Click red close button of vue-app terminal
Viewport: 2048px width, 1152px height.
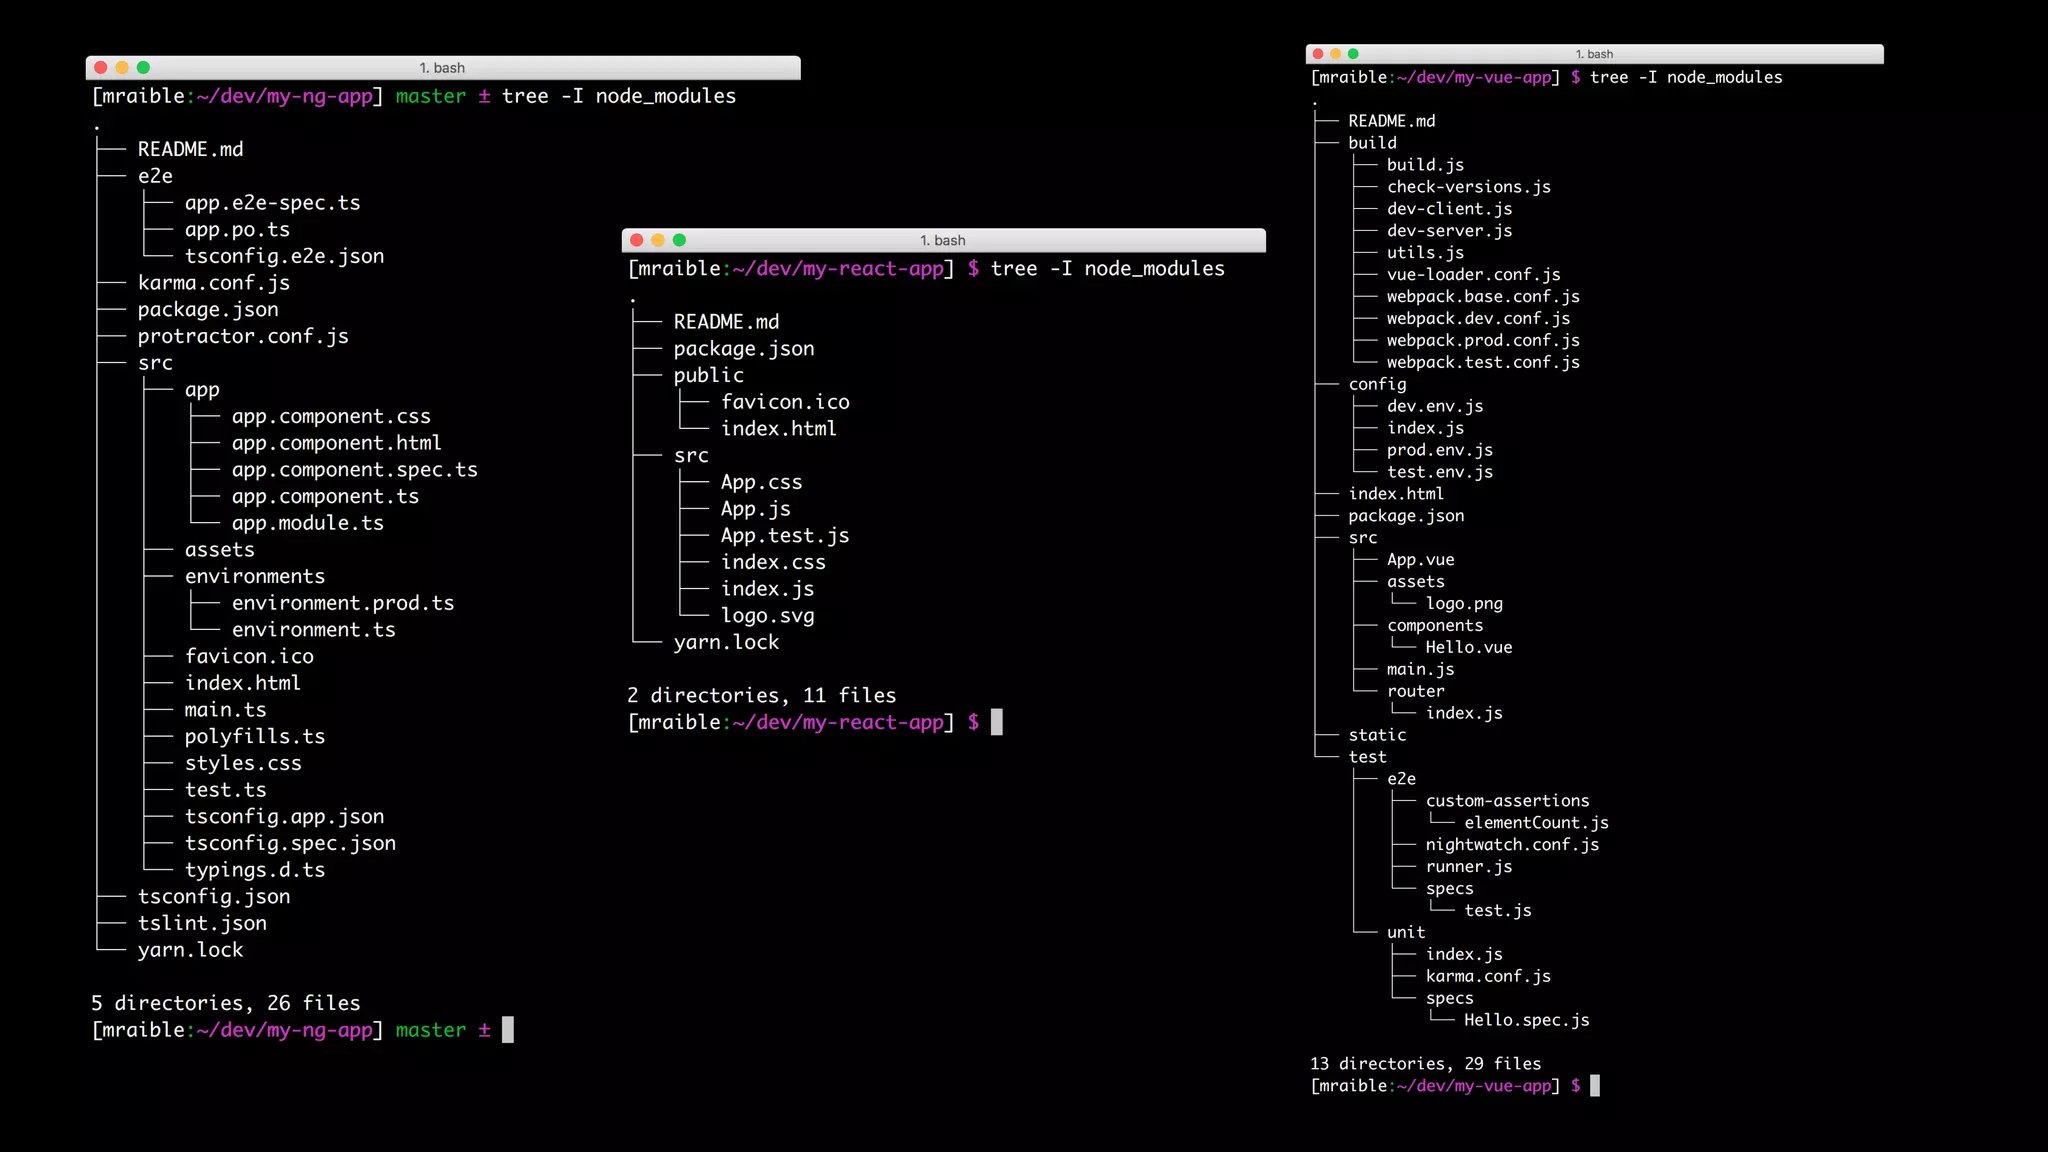pyautogui.click(x=1318, y=54)
